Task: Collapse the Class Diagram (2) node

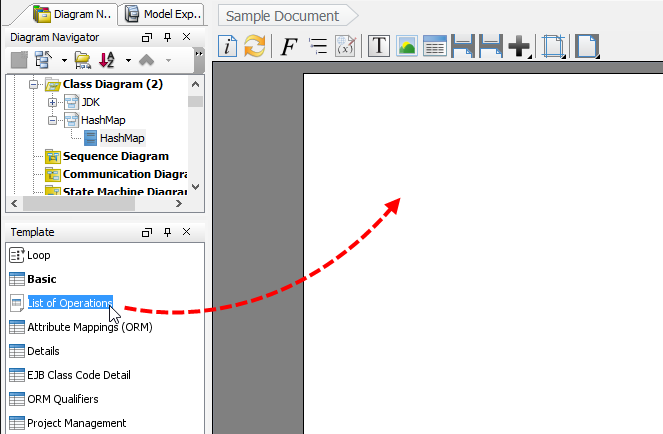Action: click(x=33, y=85)
